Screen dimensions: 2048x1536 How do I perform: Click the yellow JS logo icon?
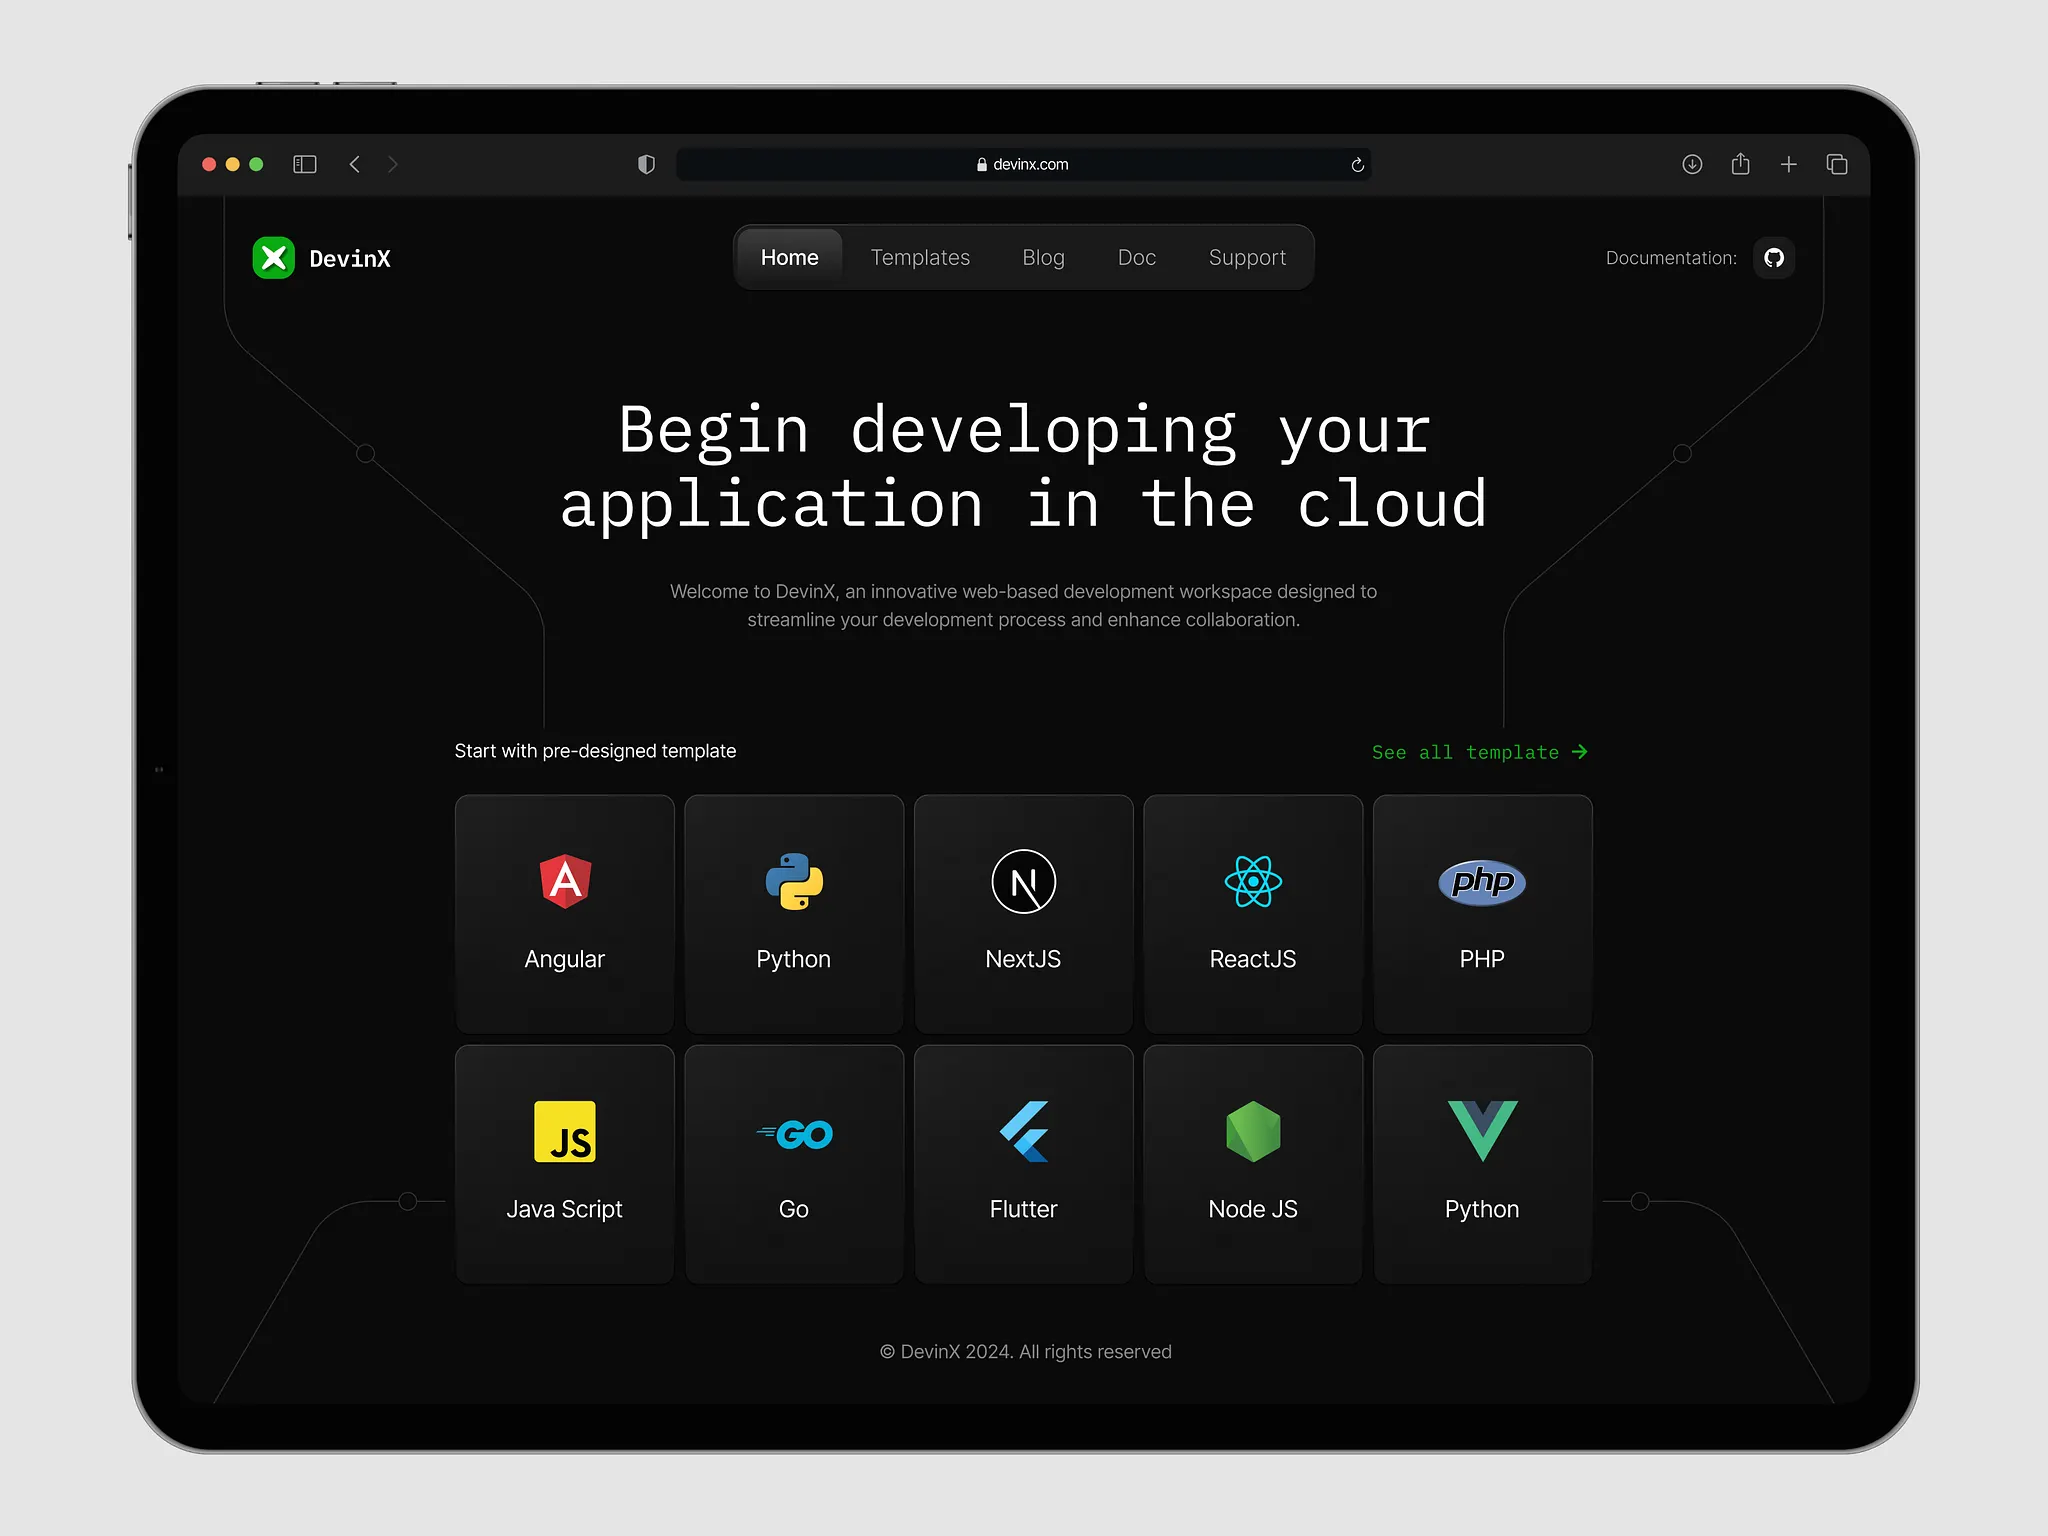[x=565, y=1131]
